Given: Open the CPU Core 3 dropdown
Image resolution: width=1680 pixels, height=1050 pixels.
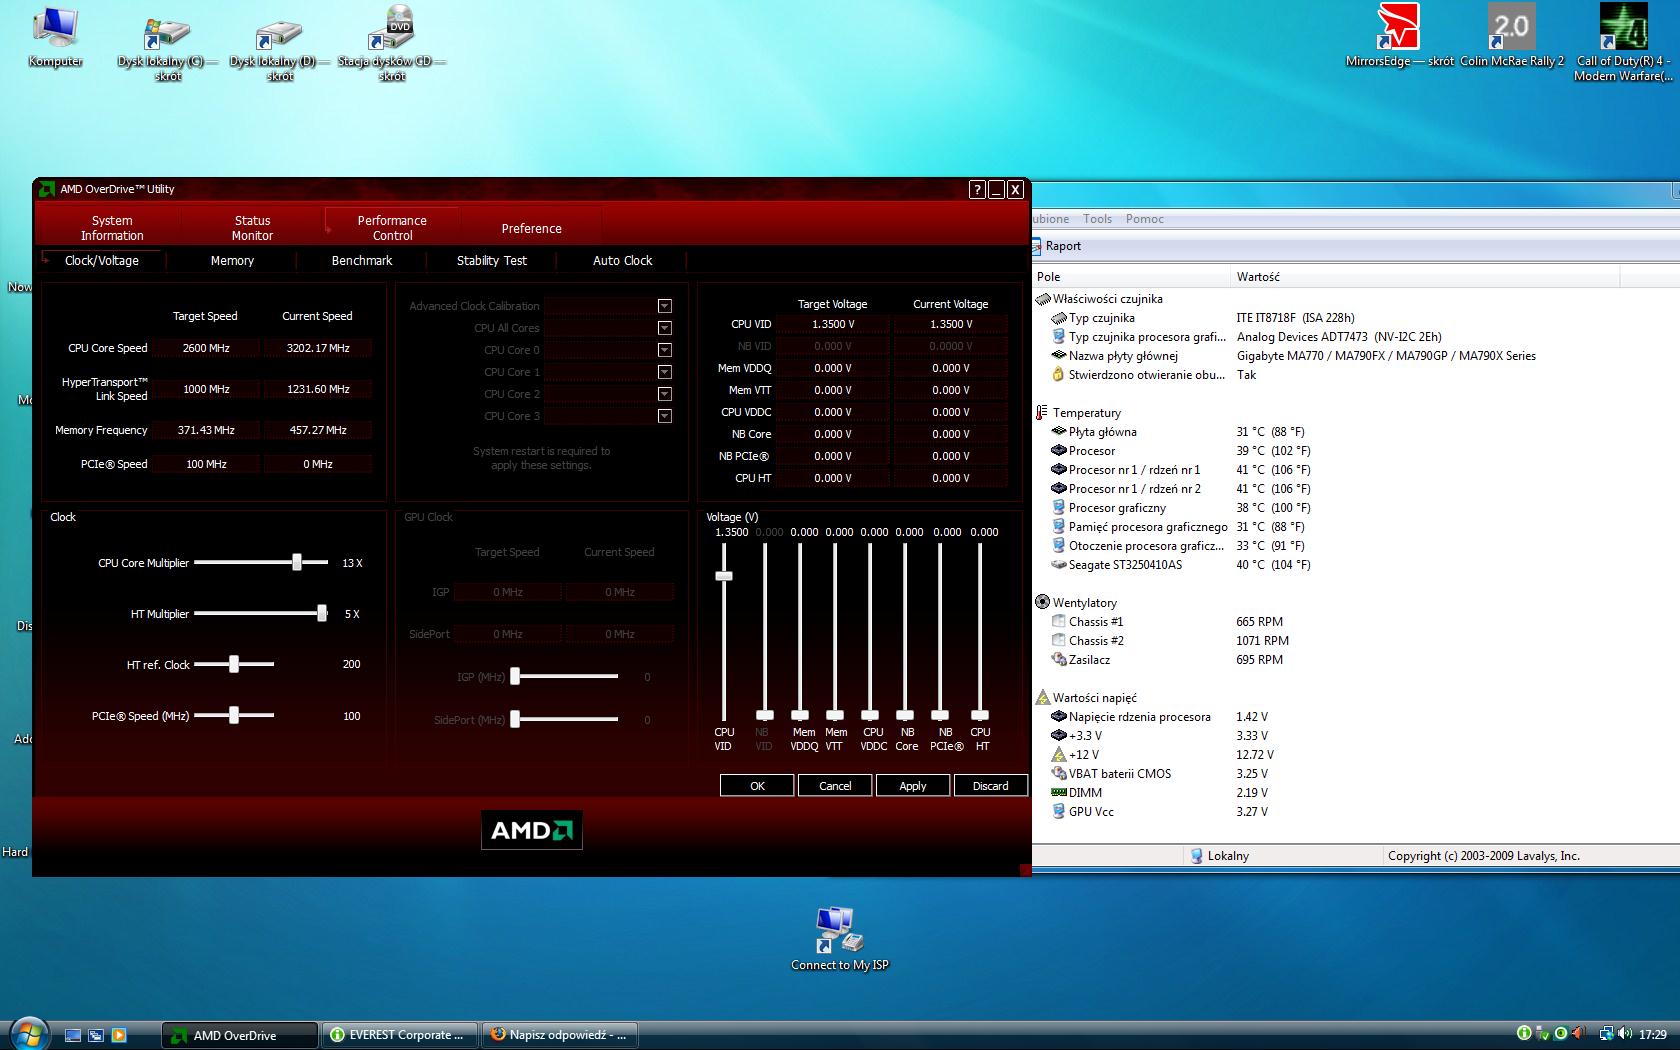Looking at the screenshot, I should tap(664, 416).
